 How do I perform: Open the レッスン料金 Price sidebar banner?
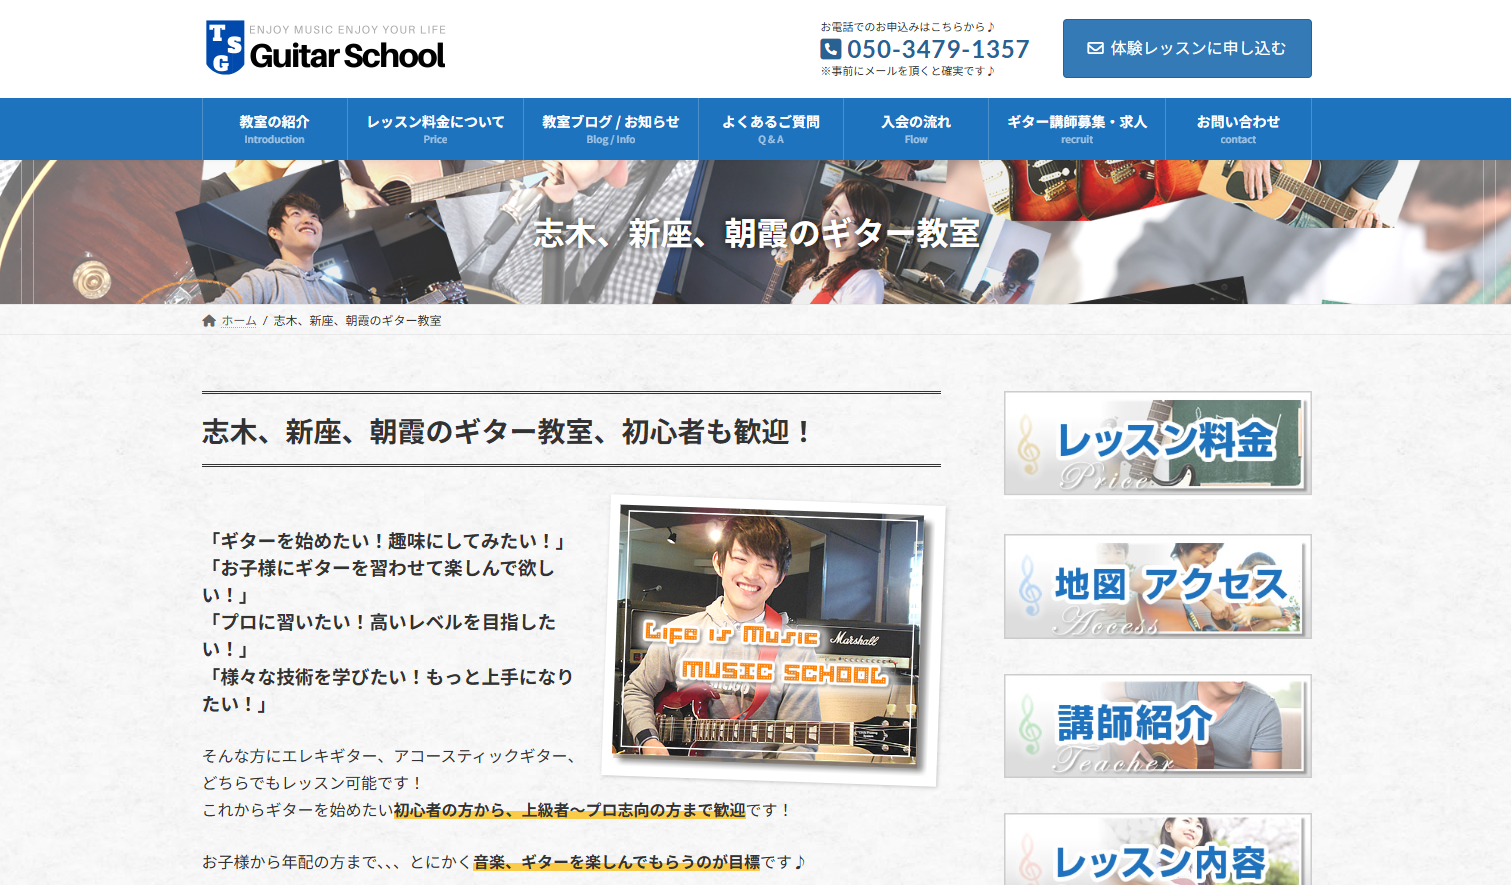[x=1157, y=443]
